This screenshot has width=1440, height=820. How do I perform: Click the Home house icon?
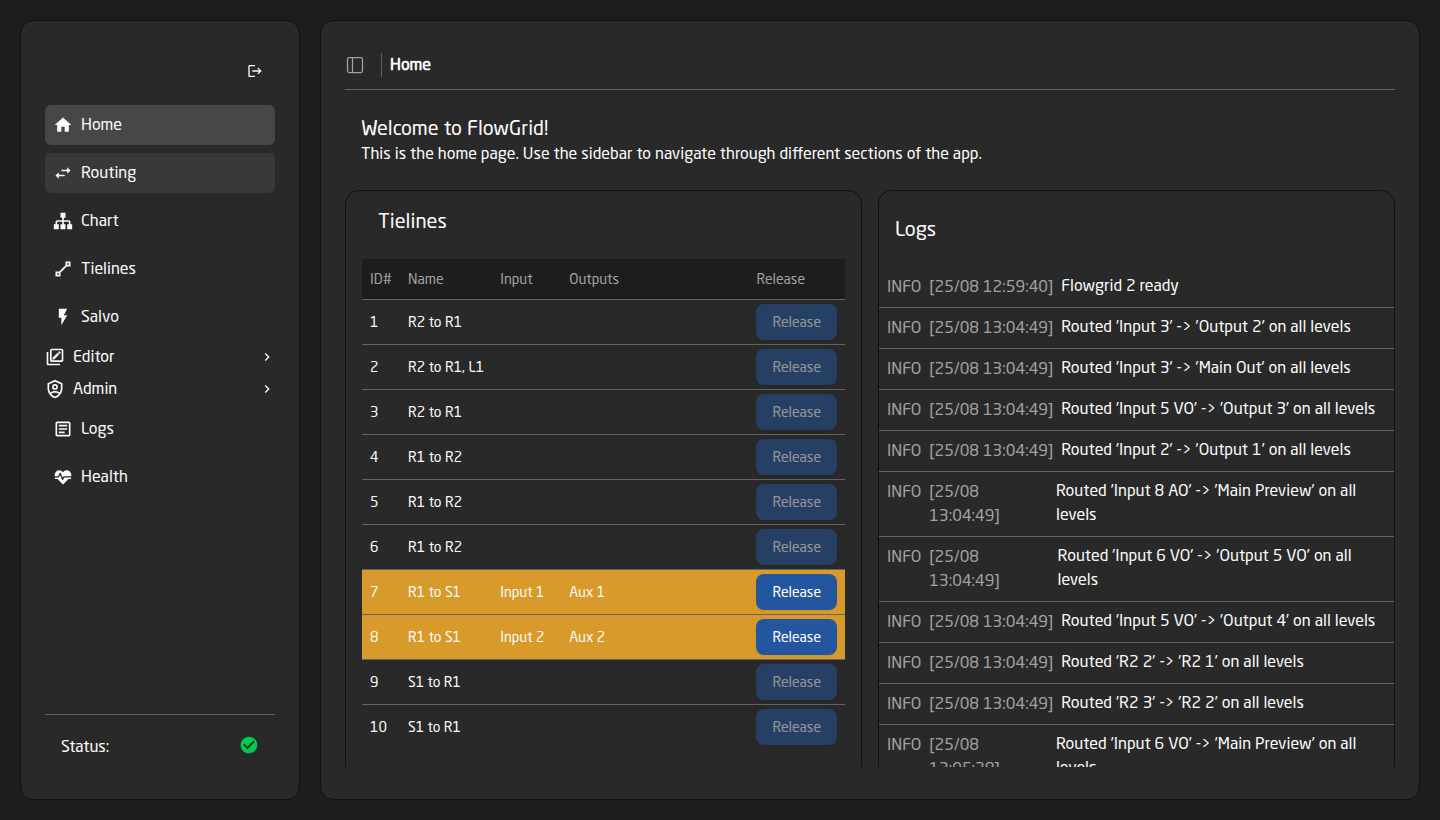click(63, 125)
